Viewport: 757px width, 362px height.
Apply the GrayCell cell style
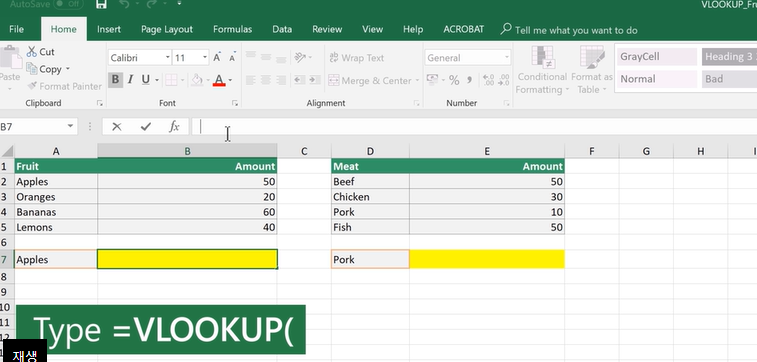657,56
